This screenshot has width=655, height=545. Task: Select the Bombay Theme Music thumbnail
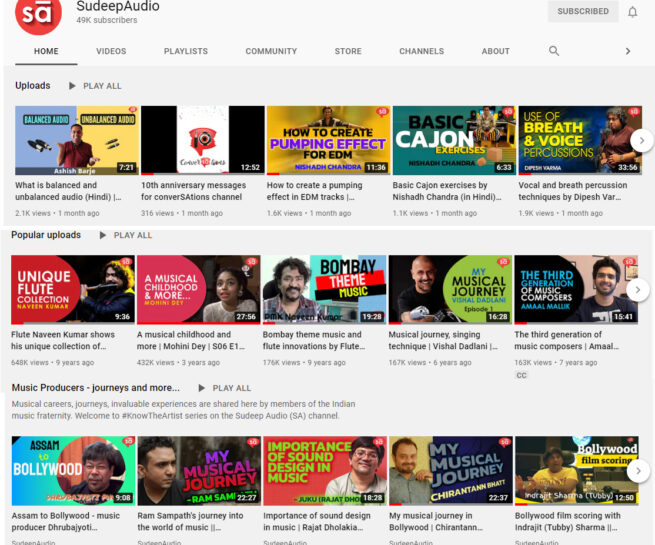[324, 289]
